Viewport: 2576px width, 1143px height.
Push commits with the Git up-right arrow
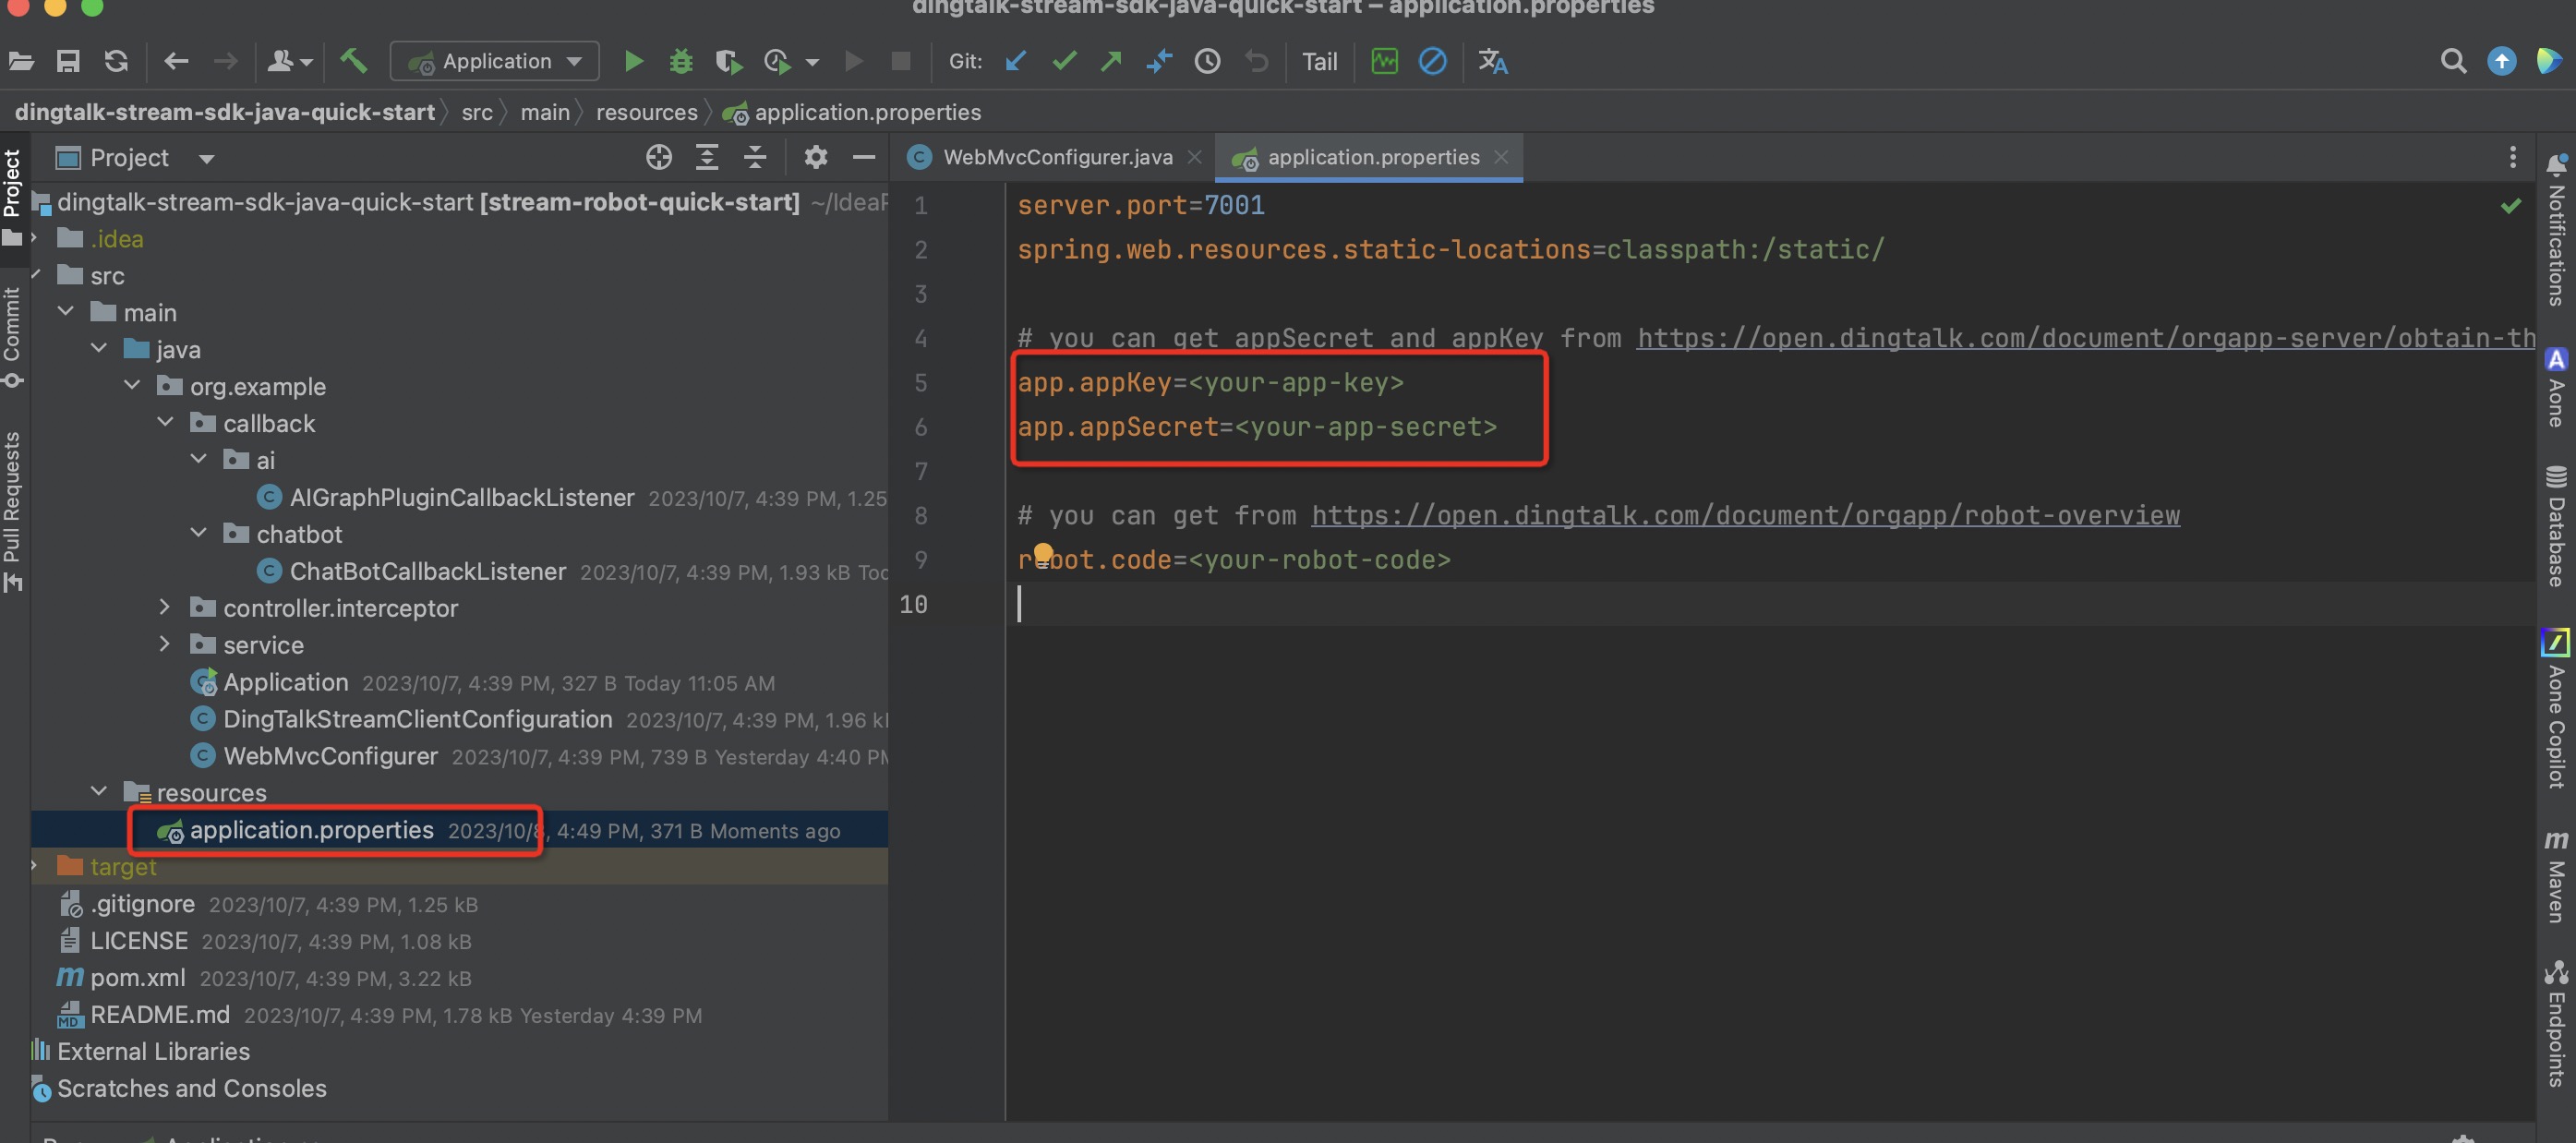tap(1111, 62)
